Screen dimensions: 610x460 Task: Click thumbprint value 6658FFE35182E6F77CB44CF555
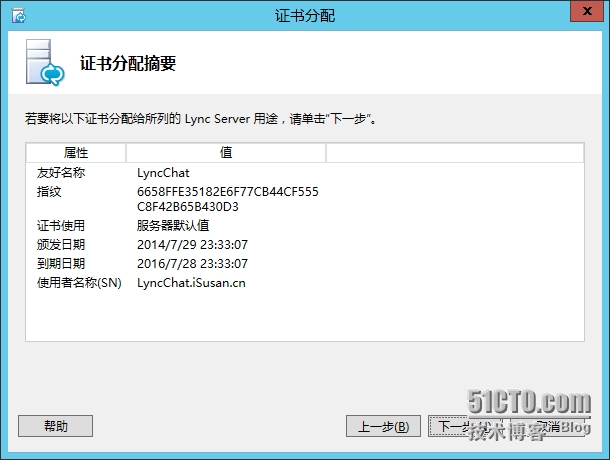pyautogui.click(x=228, y=191)
